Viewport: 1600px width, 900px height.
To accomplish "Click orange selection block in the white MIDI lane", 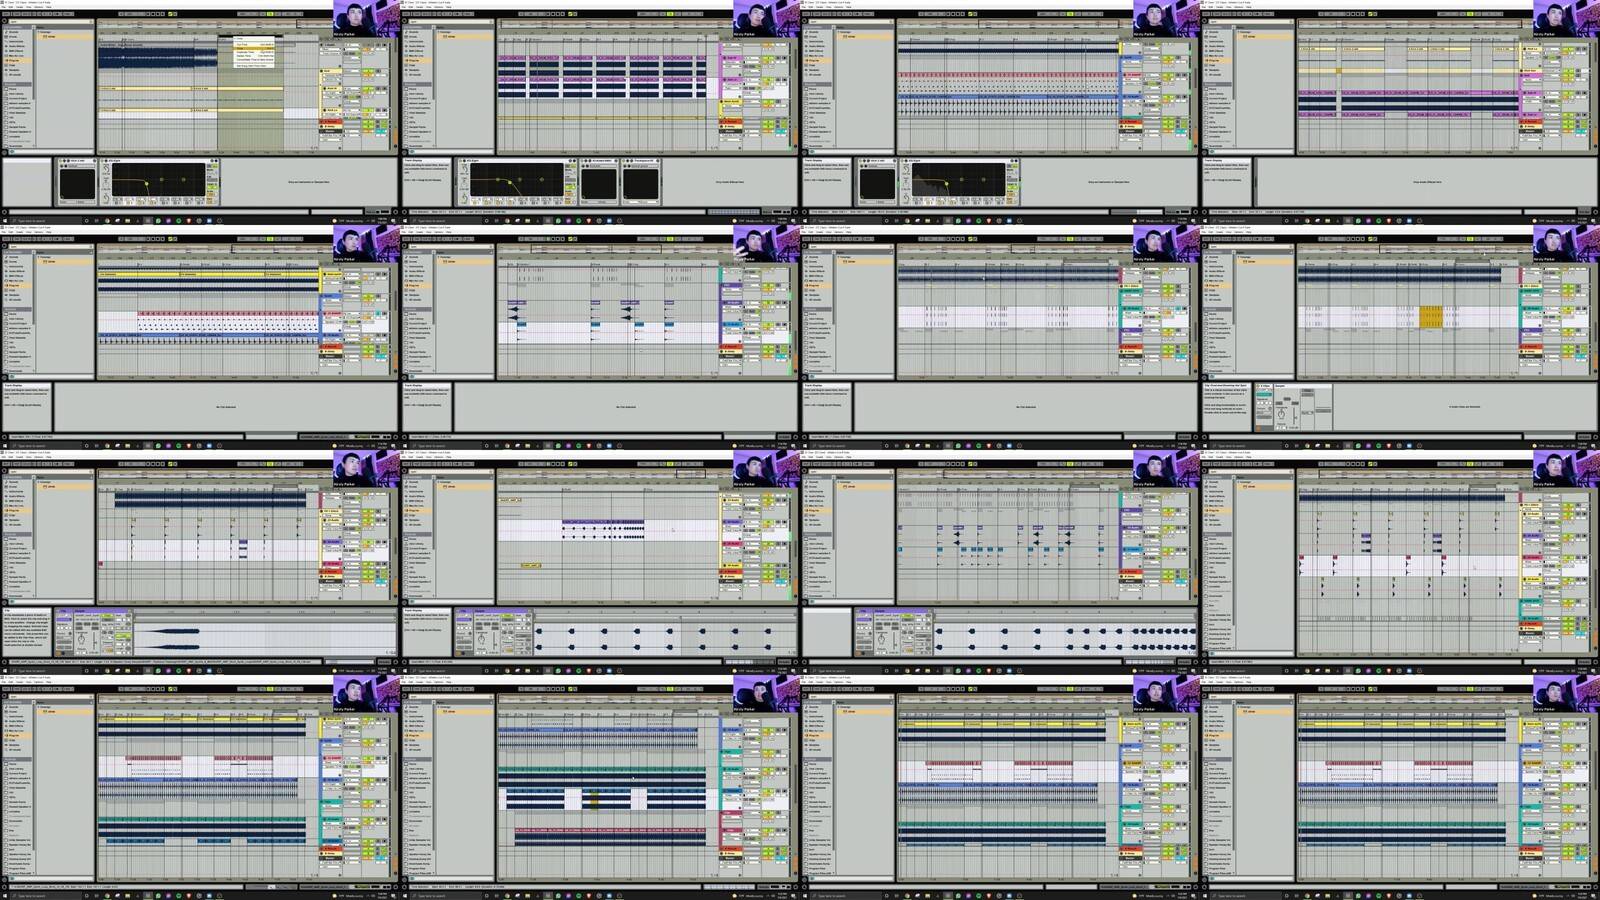I will click(x=1430, y=317).
